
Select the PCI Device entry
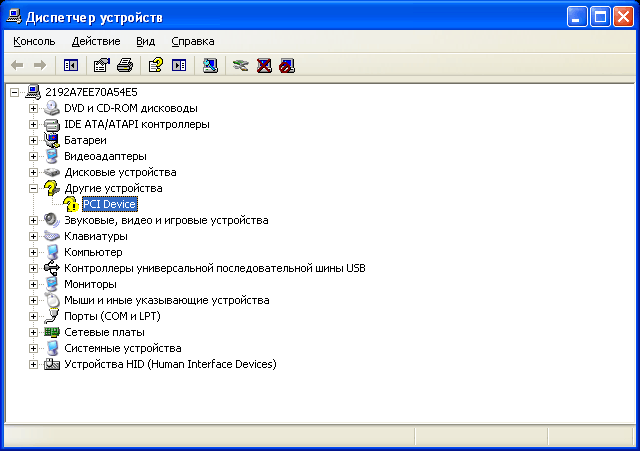[109, 204]
